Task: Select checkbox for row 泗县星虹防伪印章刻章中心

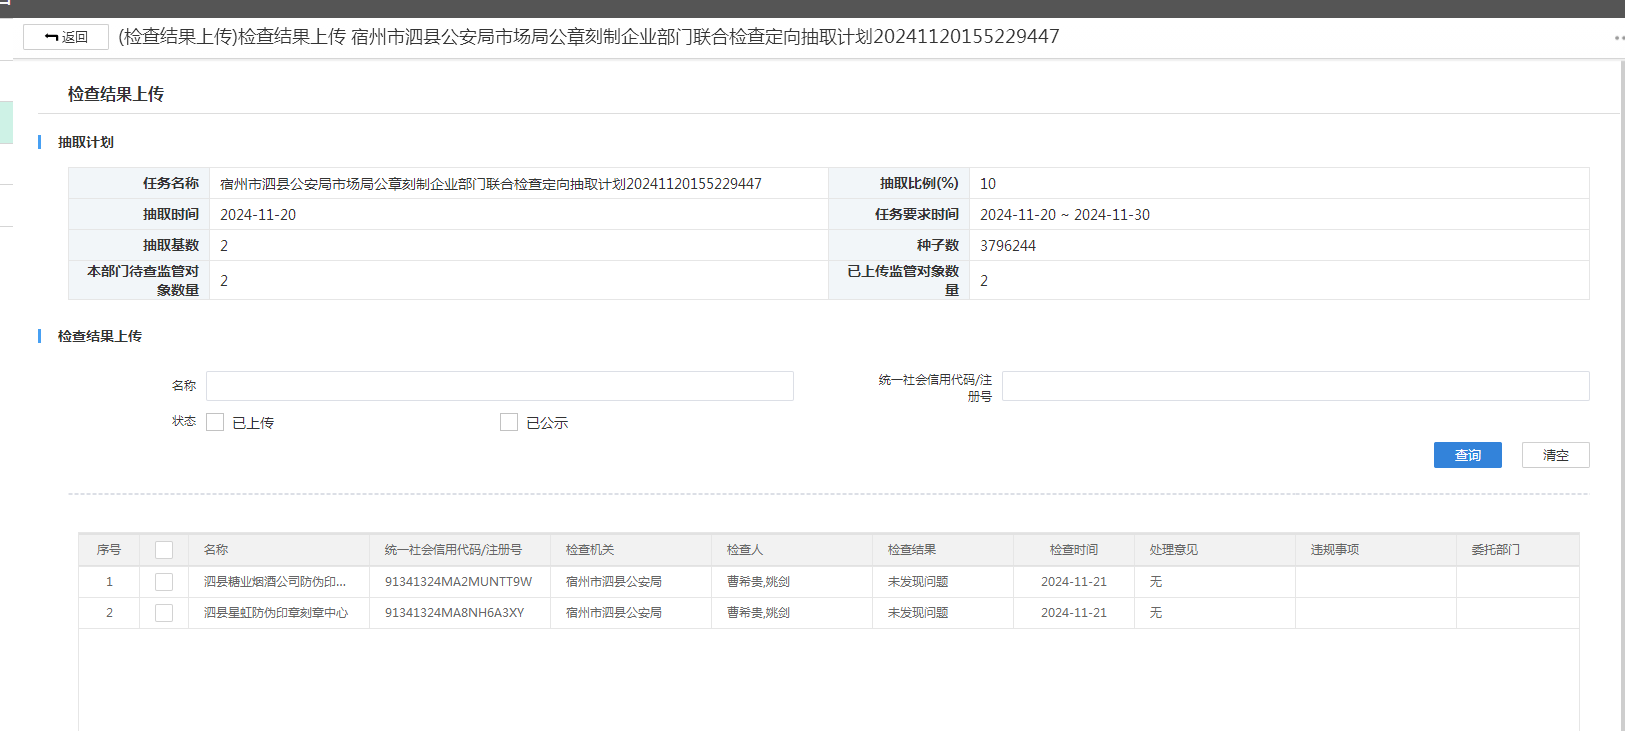Action: pyautogui.click(x=164, y=613)
